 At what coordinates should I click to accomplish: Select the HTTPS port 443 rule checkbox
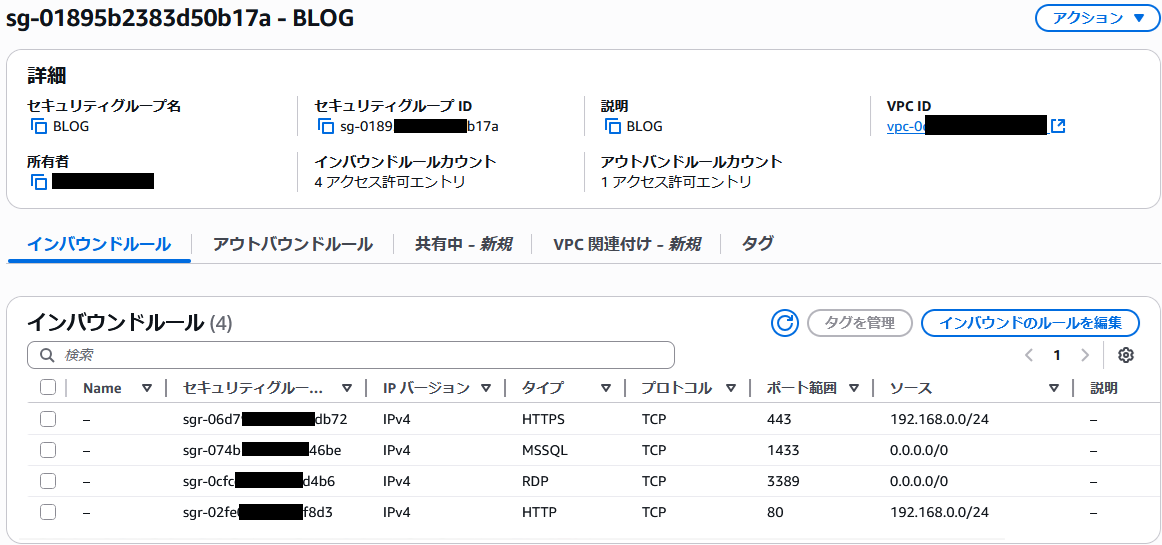[x=48, y=419]
